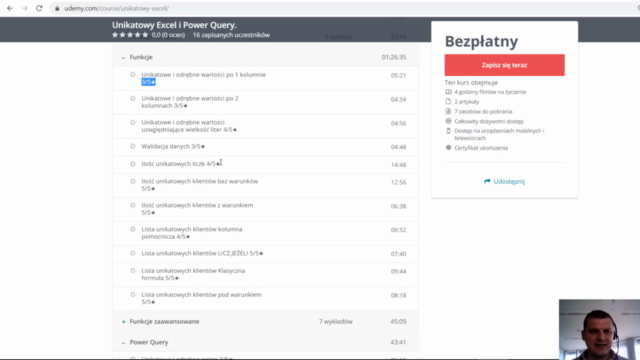
Task: Go back with the browser back arrow
Action: pyautogui.click(x=10, y=8)
